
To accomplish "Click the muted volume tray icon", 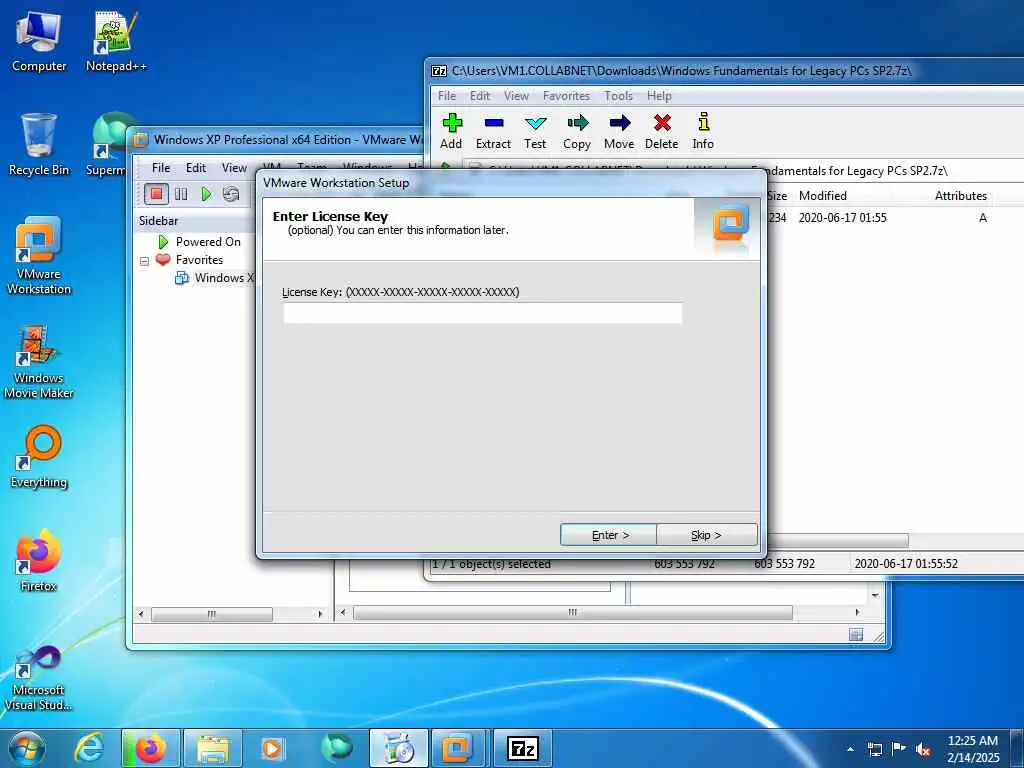I will pos(923,750).
